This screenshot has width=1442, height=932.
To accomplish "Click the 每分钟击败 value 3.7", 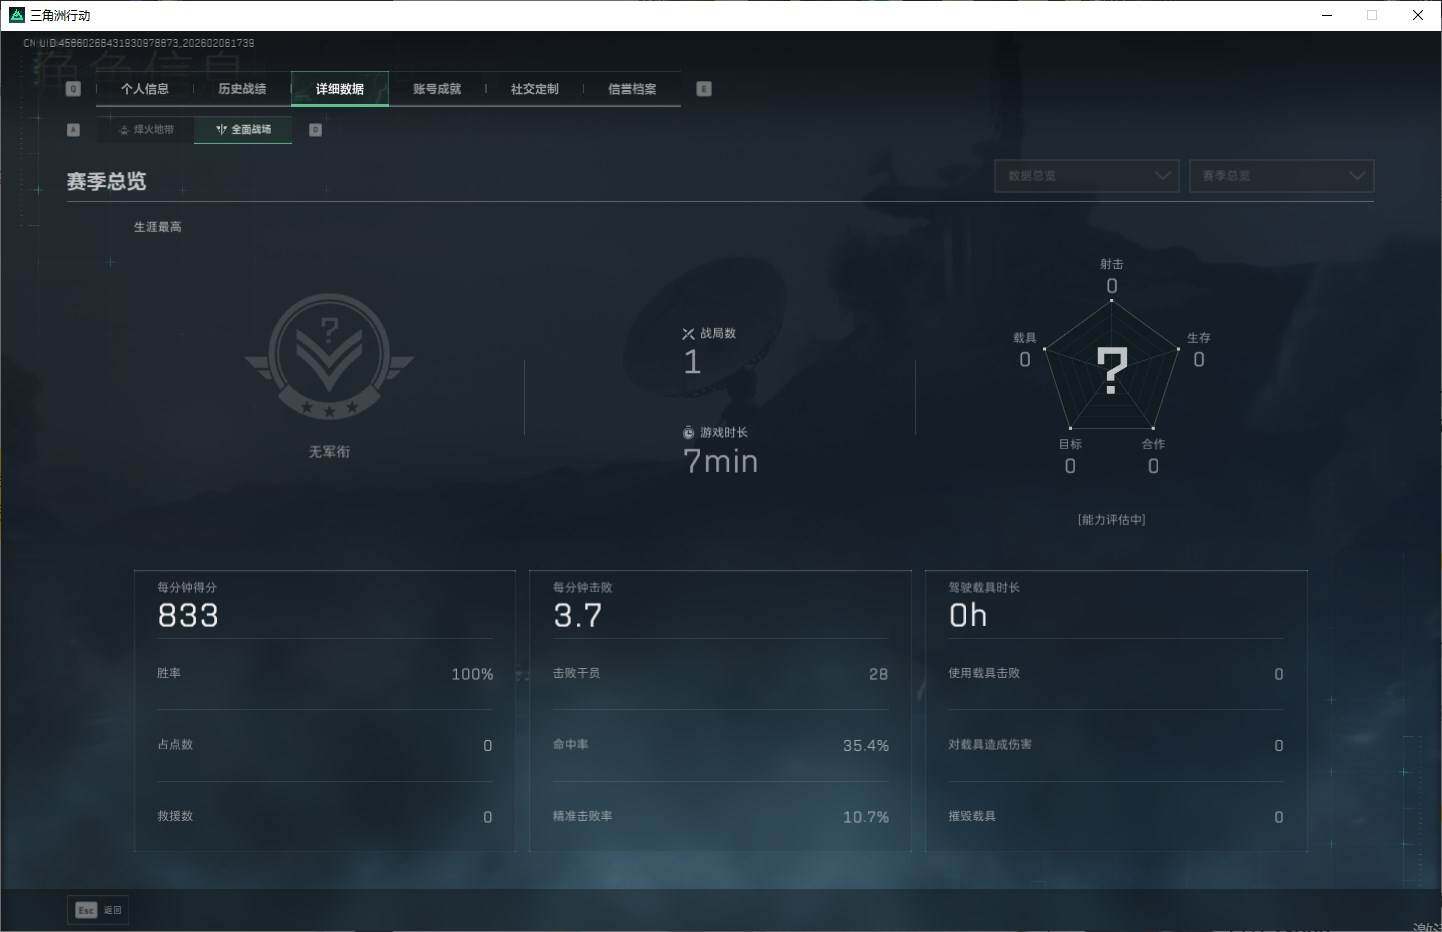I will pyautogui.click(x=578, y=616).
